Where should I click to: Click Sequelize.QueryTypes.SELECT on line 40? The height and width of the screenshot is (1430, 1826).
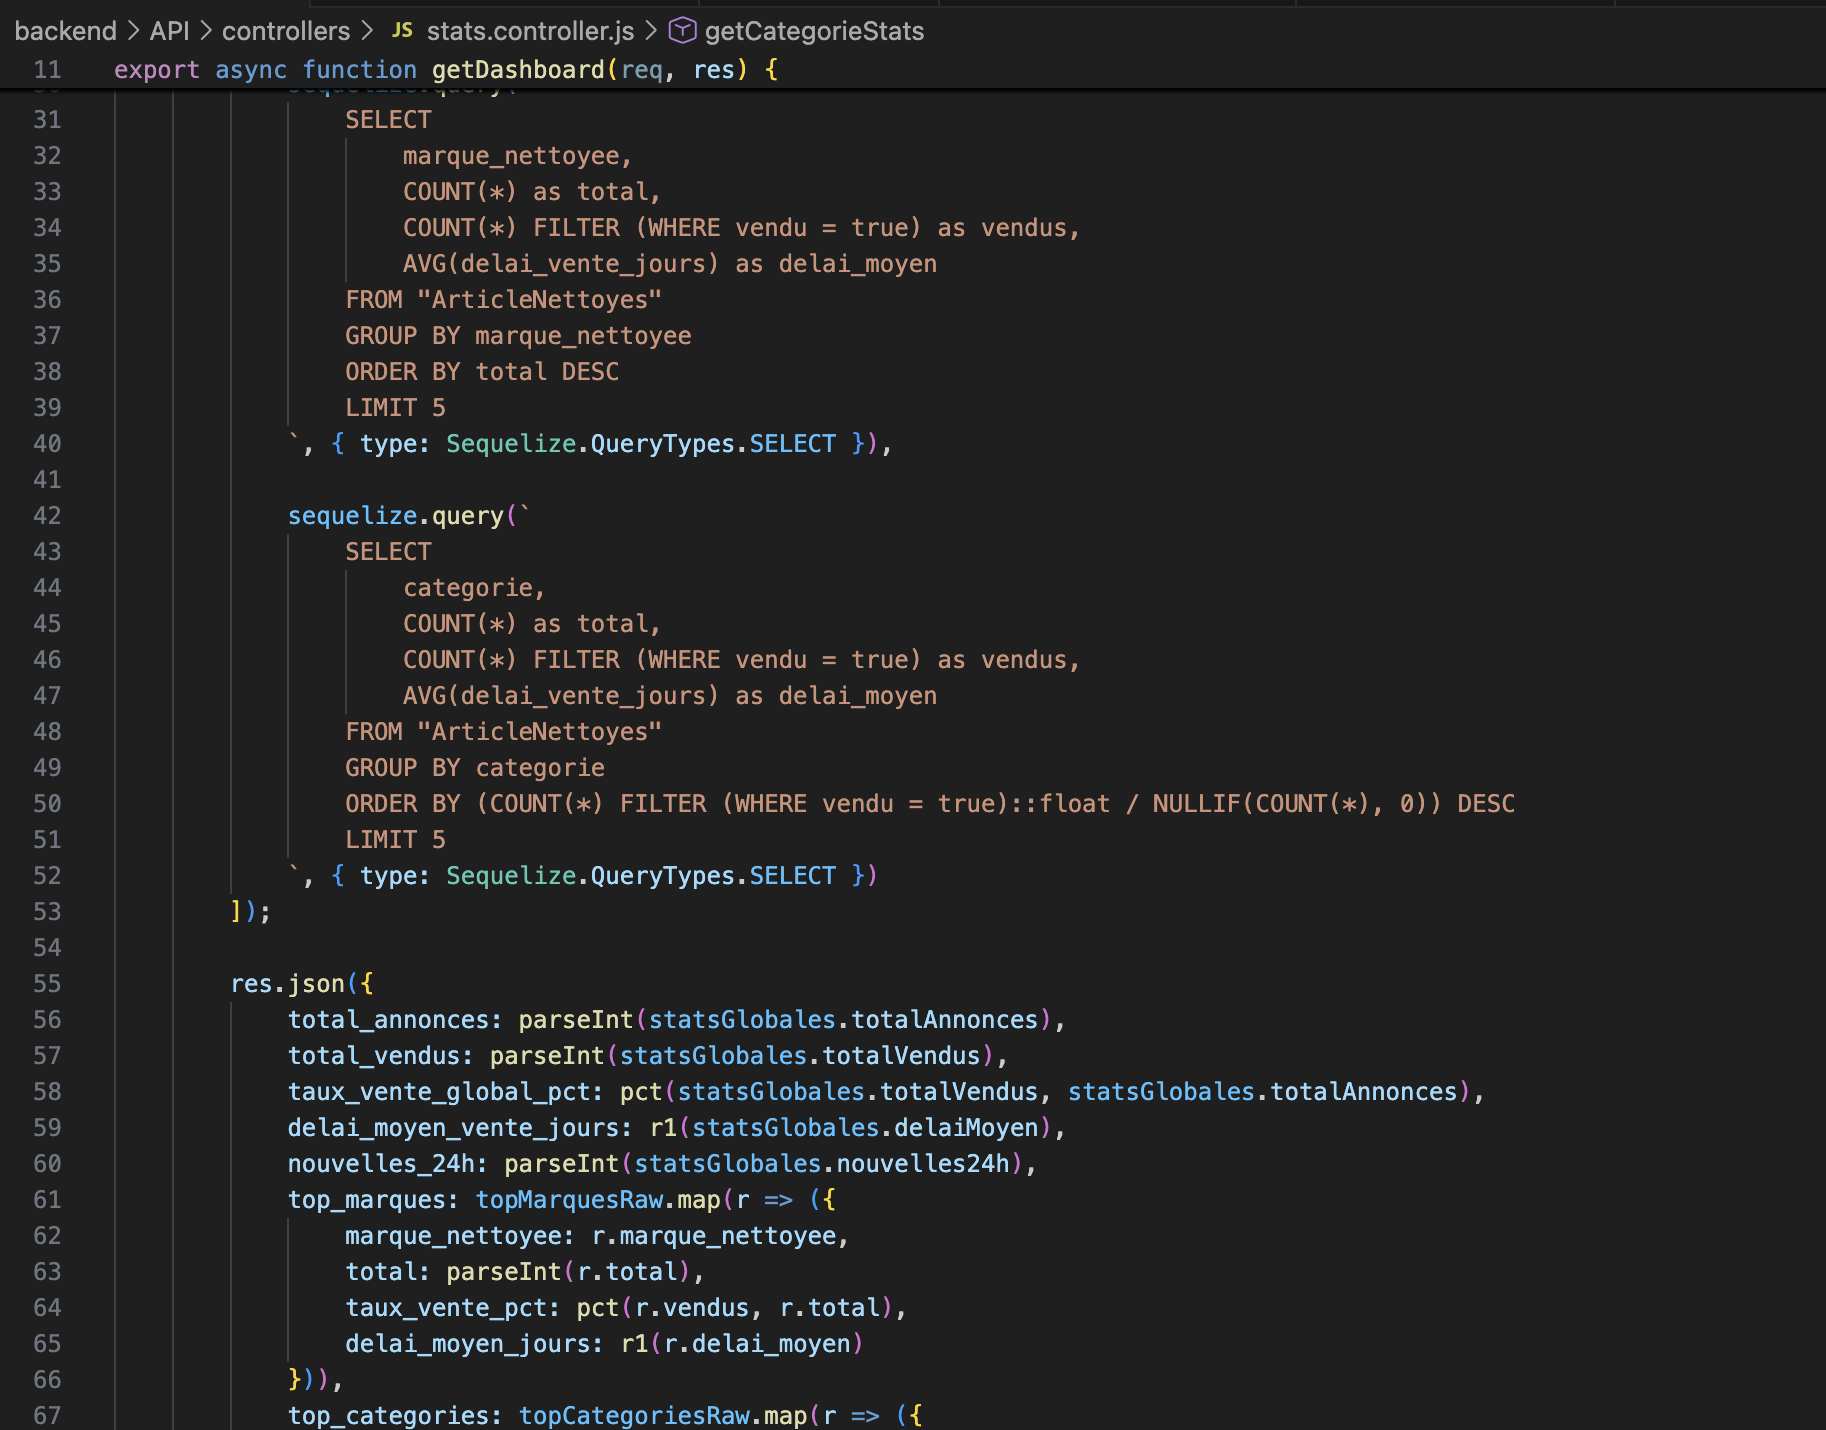click(x=640, y=443)
